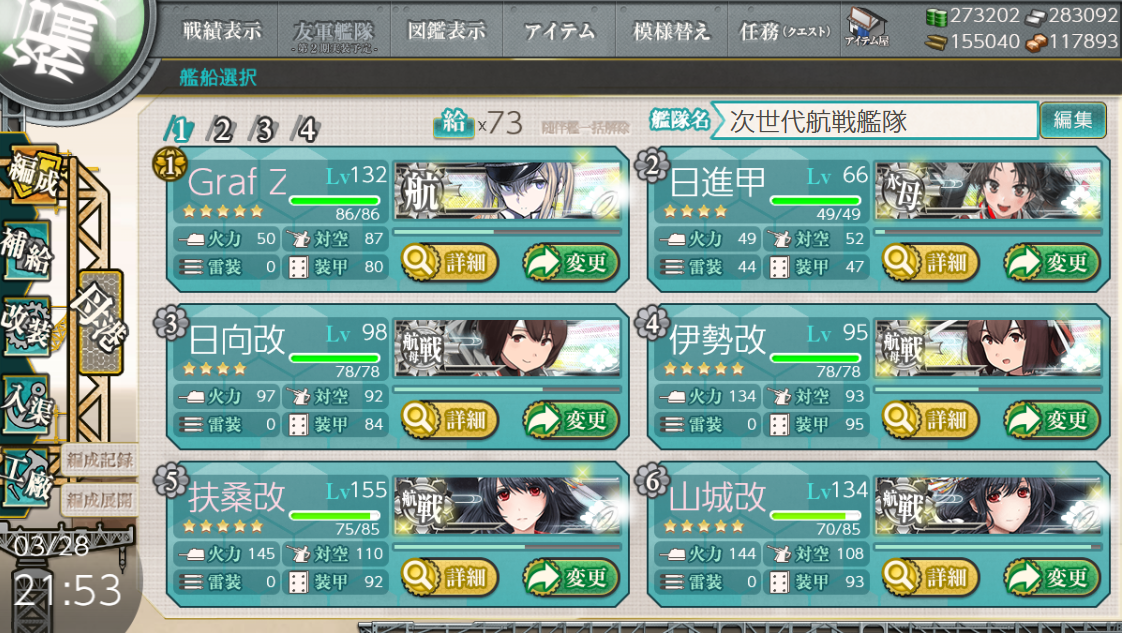Open 編成記録 composition record
Viewport: 1124px width, 633px height.
(x=100, y=460)
